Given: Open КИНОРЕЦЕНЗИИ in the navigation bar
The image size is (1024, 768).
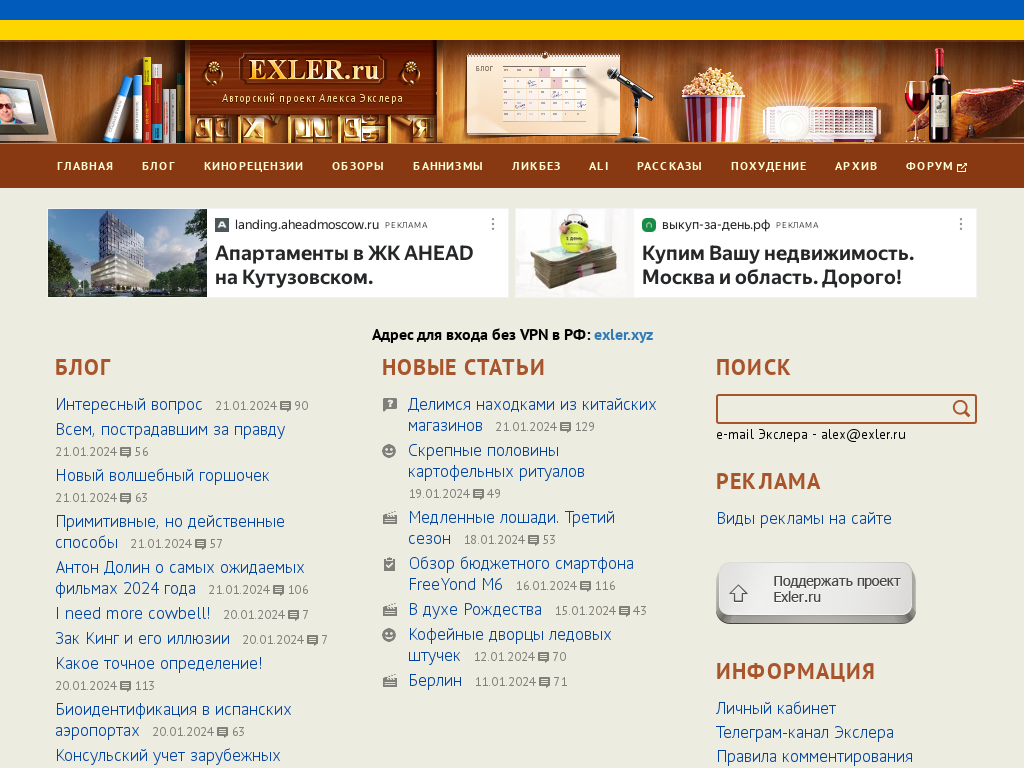Looking at the screenshot, I should tap(253, 166).
